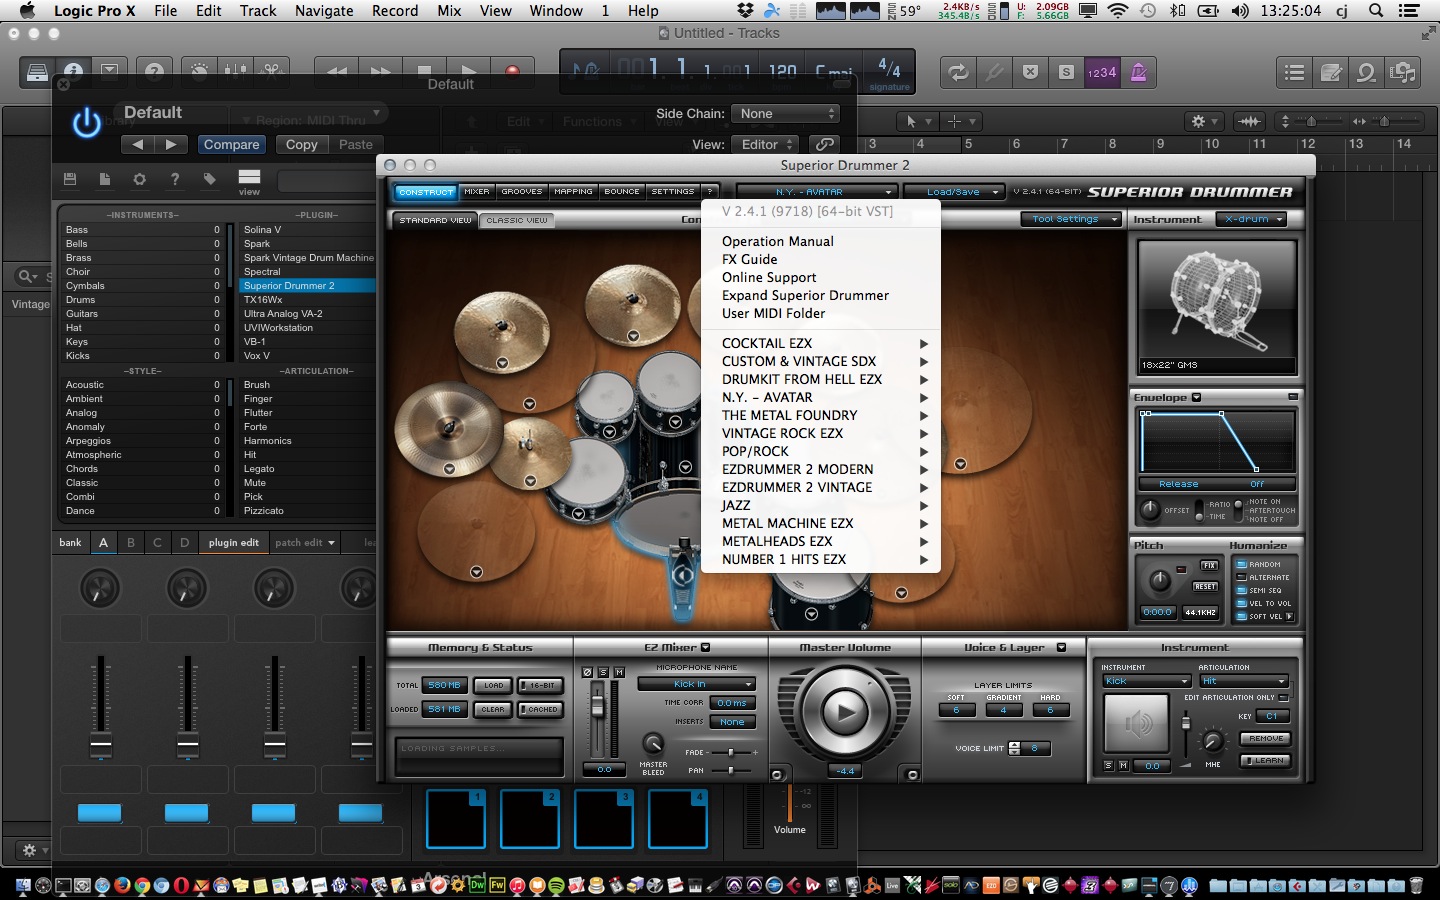Image resolution: width=1440 pixels, height=900 pixels.
Task: Enable the Alternate humanize option
Action: tap(1241, 577)
